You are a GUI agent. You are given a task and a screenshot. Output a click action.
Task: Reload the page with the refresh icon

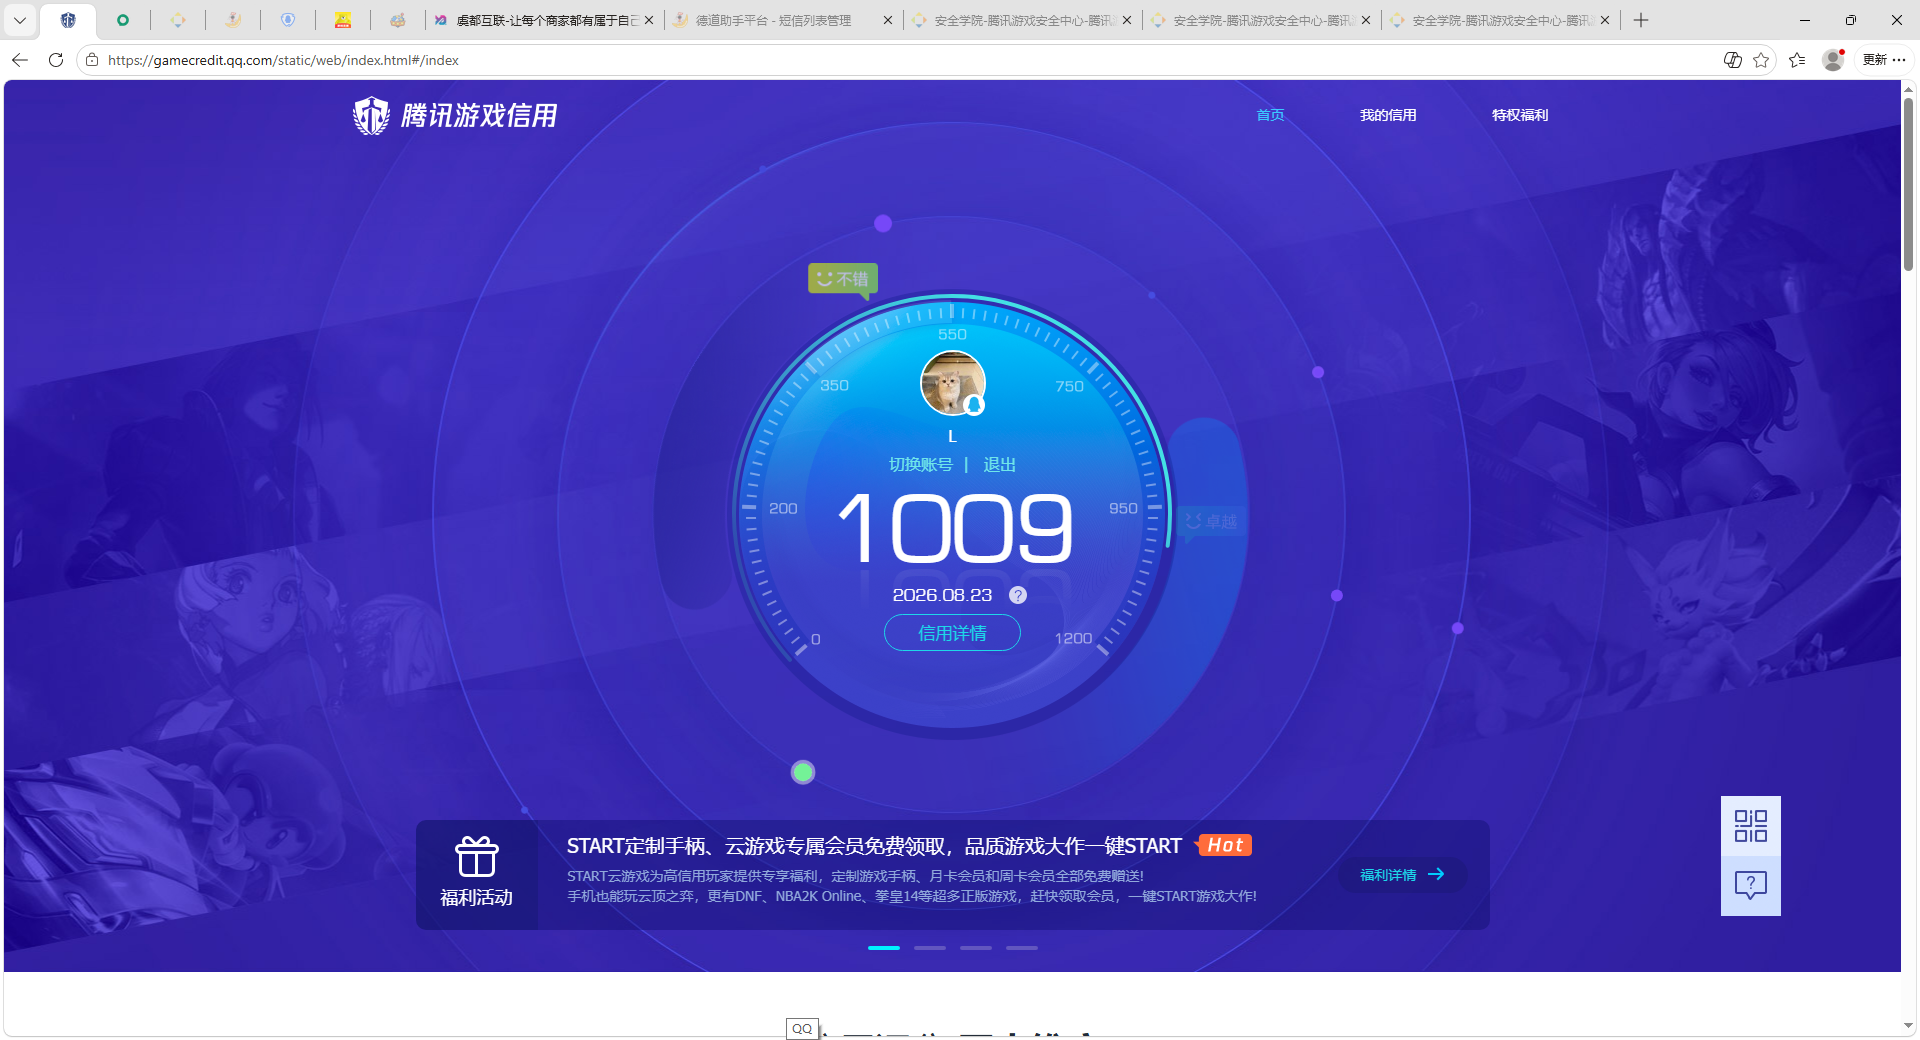56,60
